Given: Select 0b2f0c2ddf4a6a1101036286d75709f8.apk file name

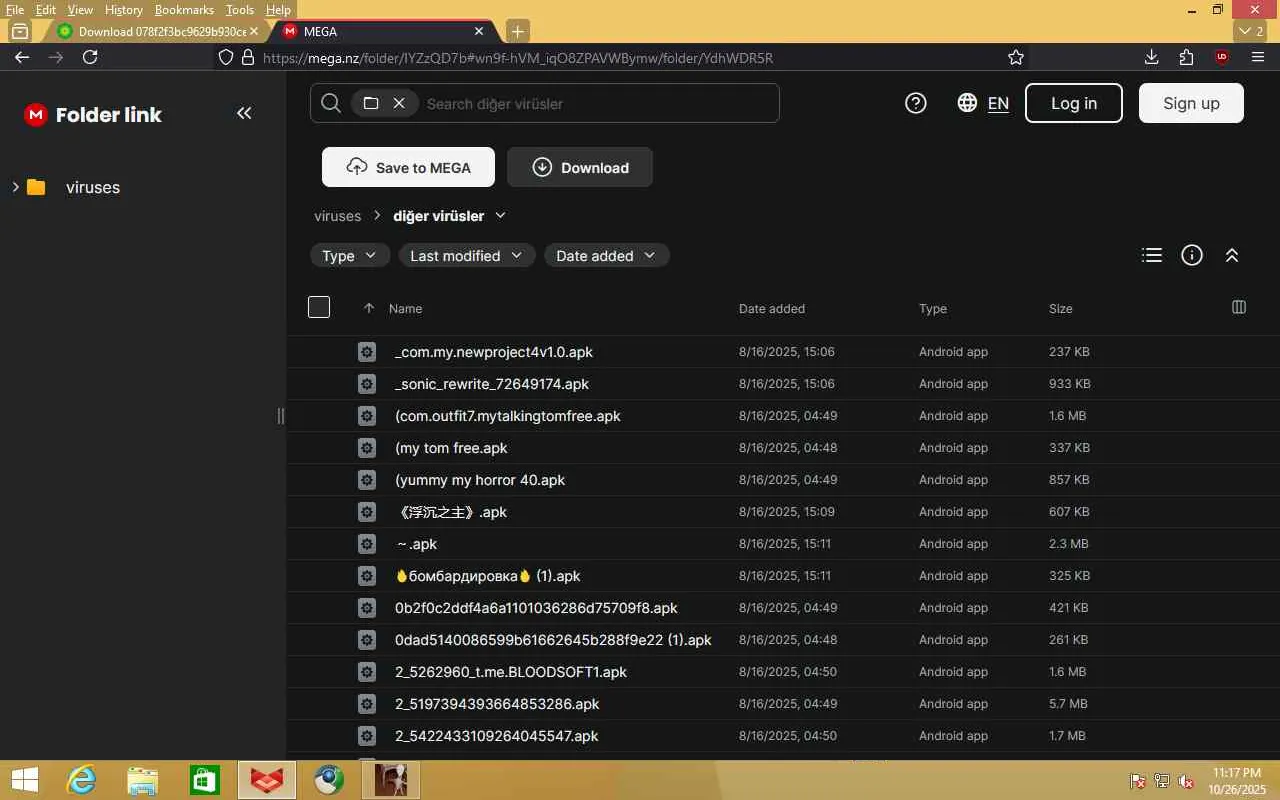Looking at the screenshot, I should click(x=536, y=608).
